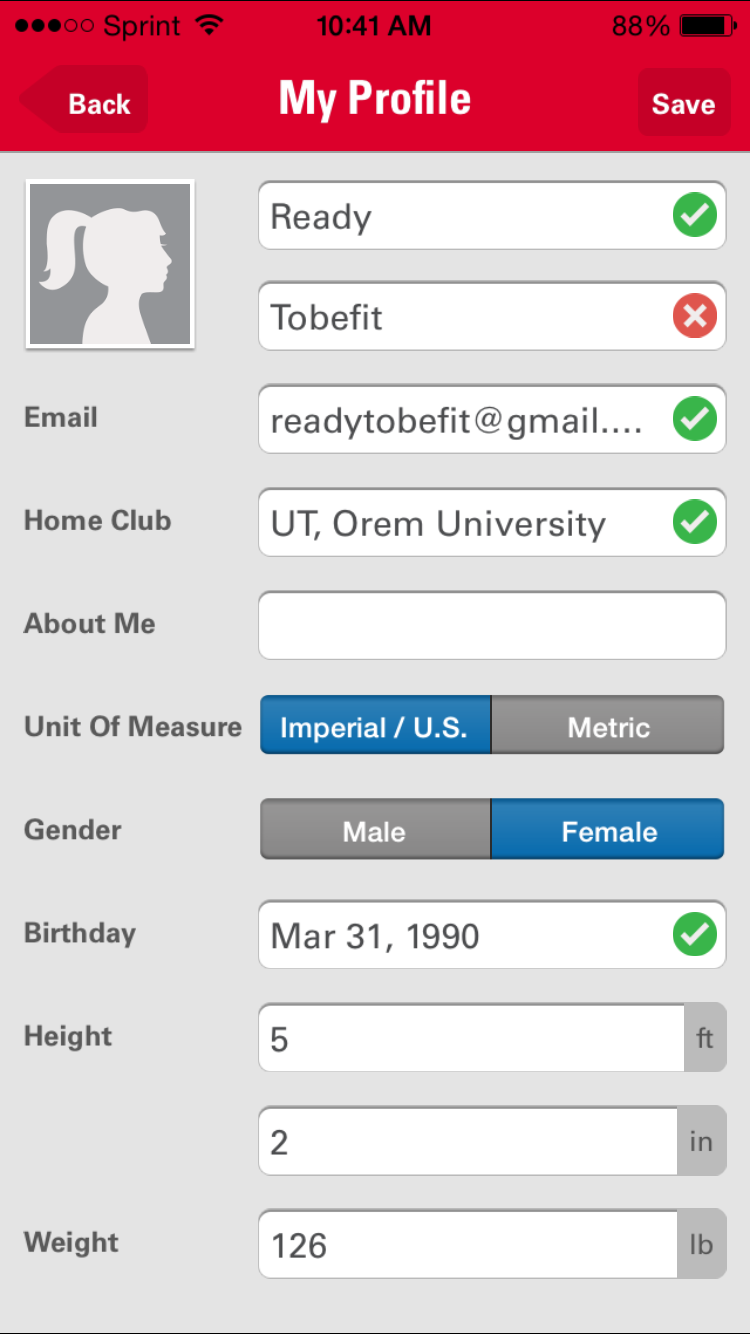The image size is (750, 1334).
Task: Edit the Height feet field
Action: click(x=470, y=1039)
